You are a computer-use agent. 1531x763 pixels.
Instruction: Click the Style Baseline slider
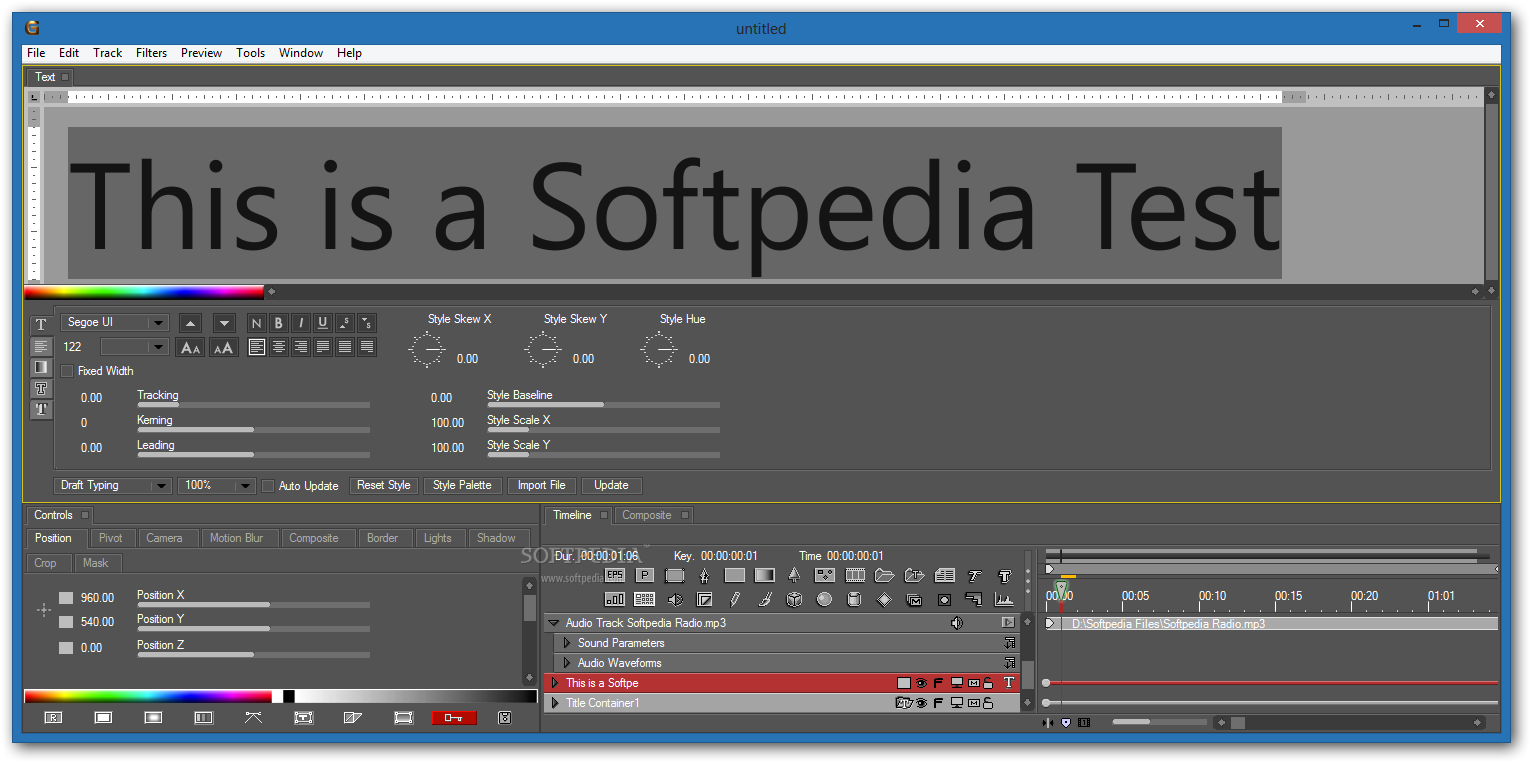(x=603, y=405)
